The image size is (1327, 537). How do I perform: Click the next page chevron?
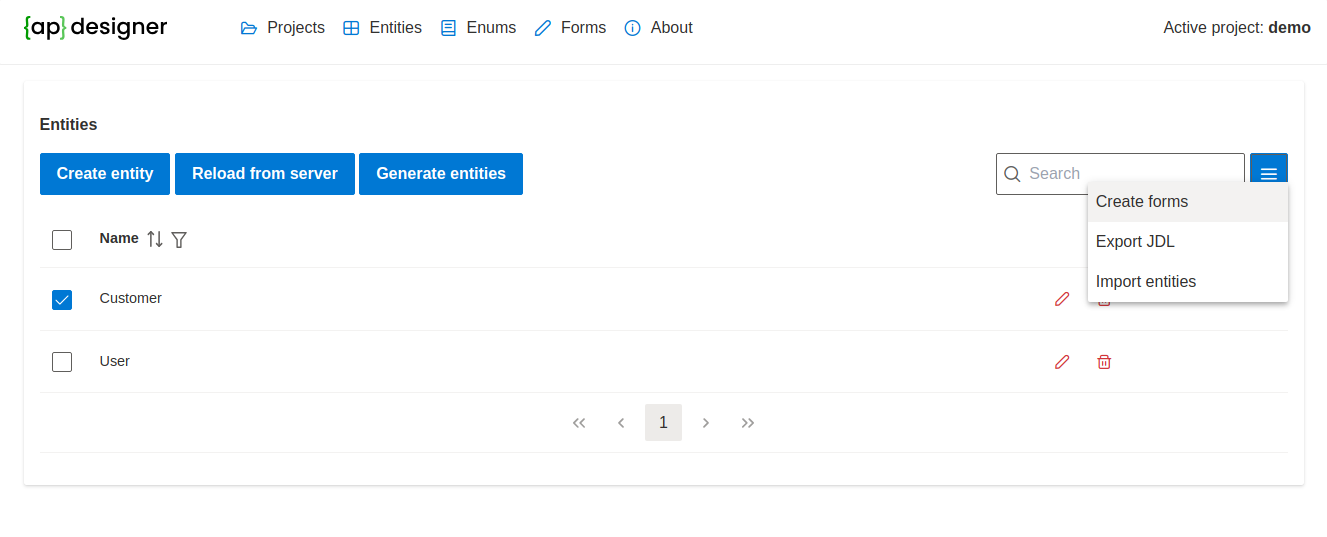[706, 423]
